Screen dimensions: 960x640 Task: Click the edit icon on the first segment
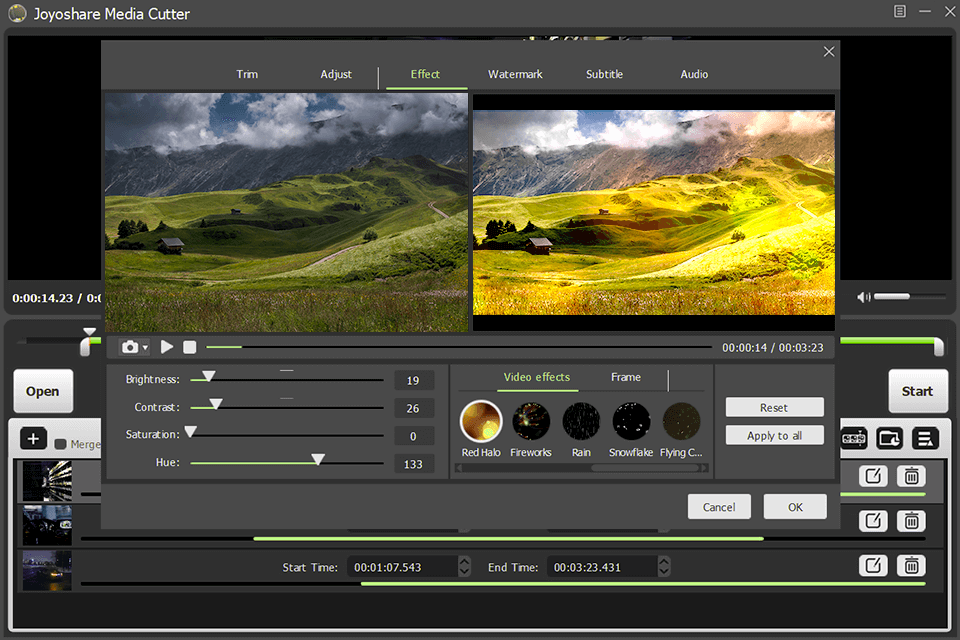click(873, 477)
